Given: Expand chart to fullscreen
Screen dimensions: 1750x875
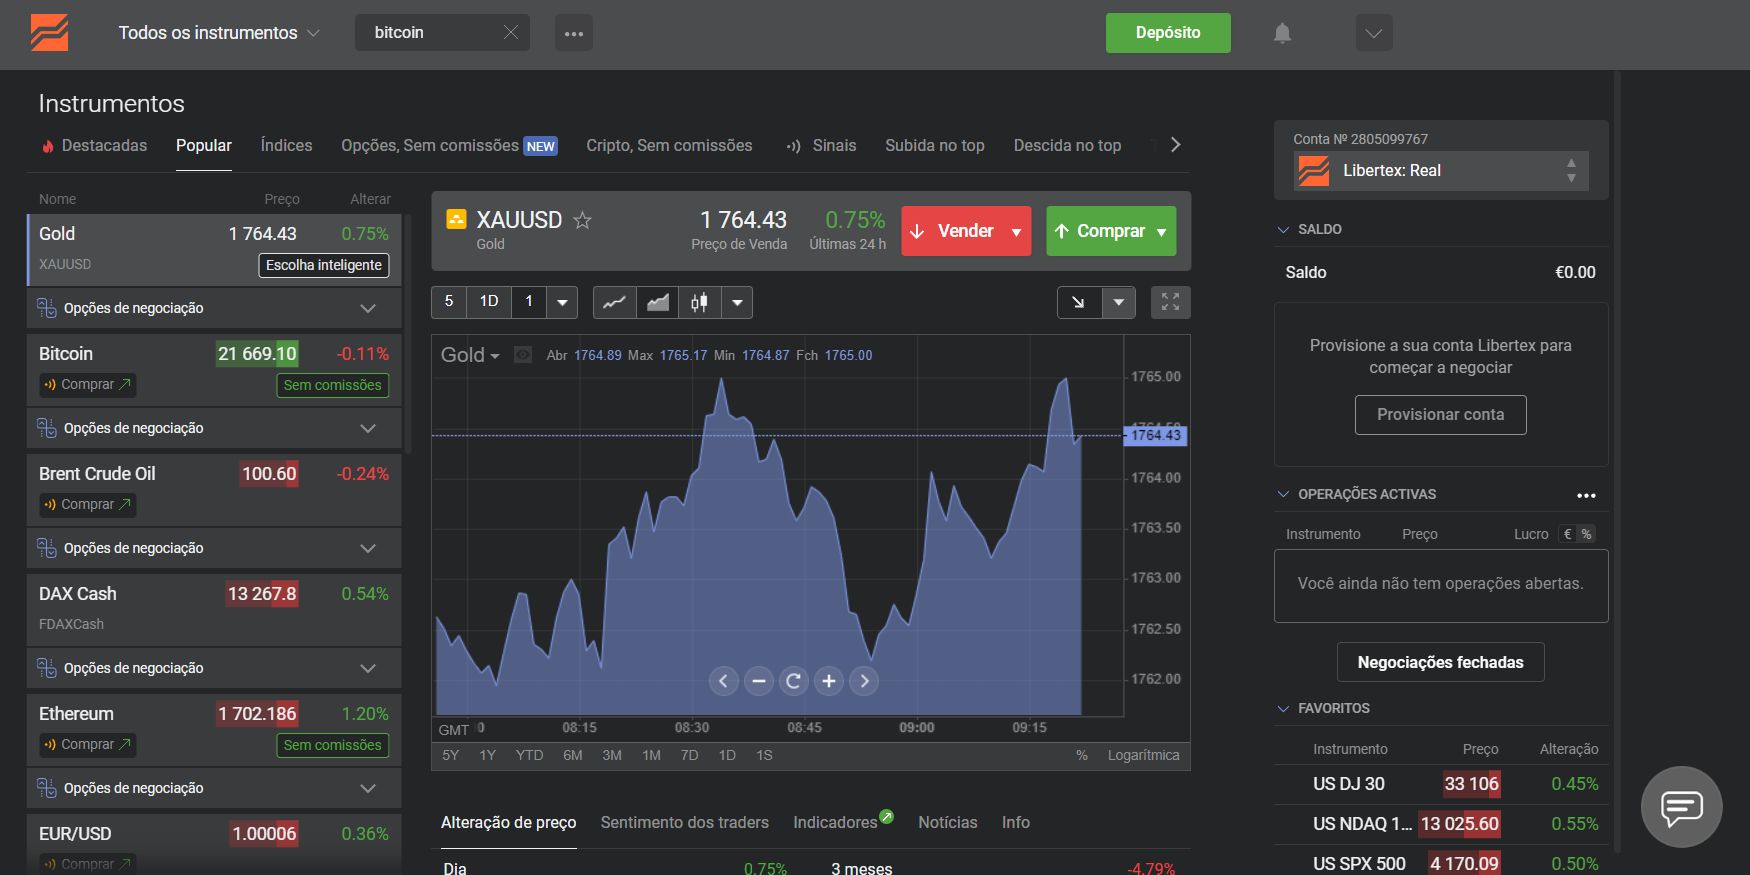Looking at the screenshot, I should click(x=1171, y=302).
